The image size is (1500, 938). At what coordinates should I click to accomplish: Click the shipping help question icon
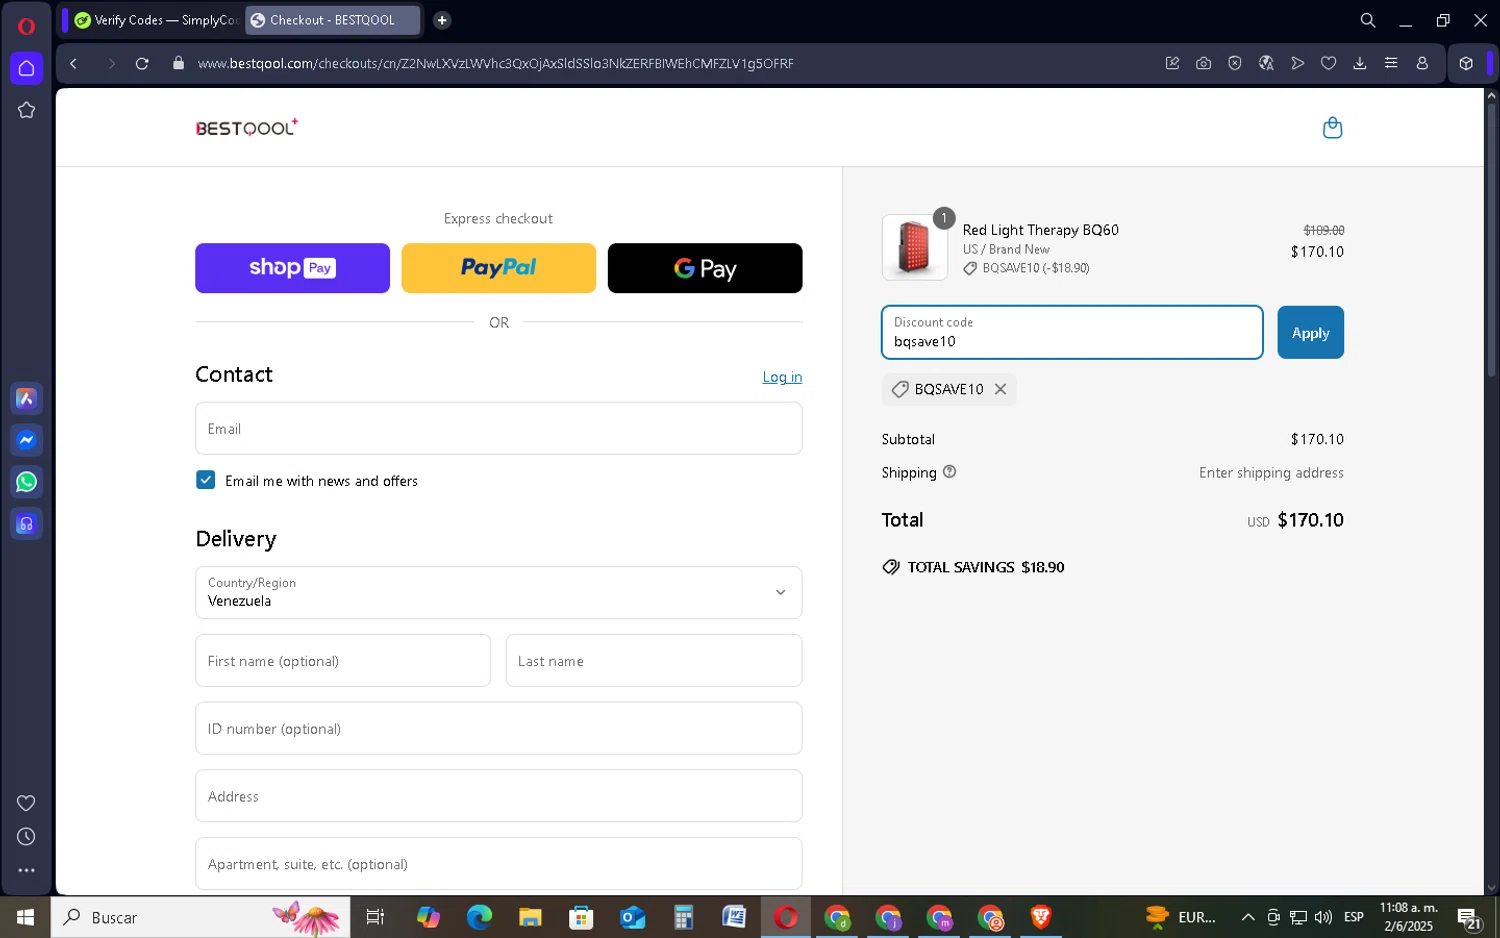click(x=949, y=472)
